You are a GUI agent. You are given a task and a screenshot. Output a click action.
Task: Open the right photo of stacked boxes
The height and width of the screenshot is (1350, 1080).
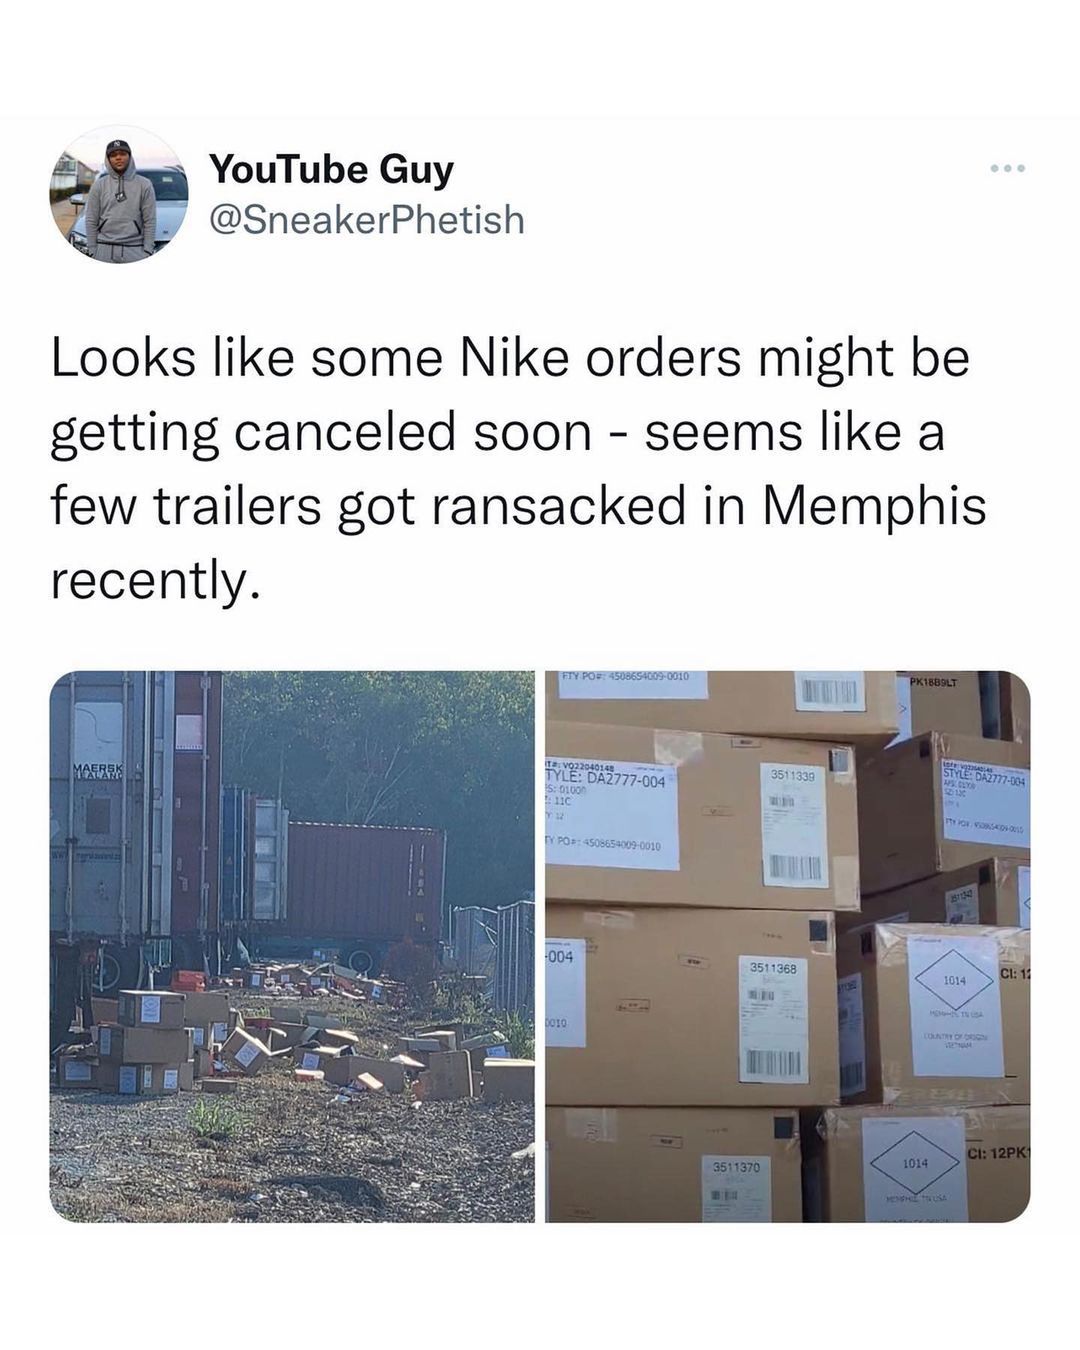788,946
